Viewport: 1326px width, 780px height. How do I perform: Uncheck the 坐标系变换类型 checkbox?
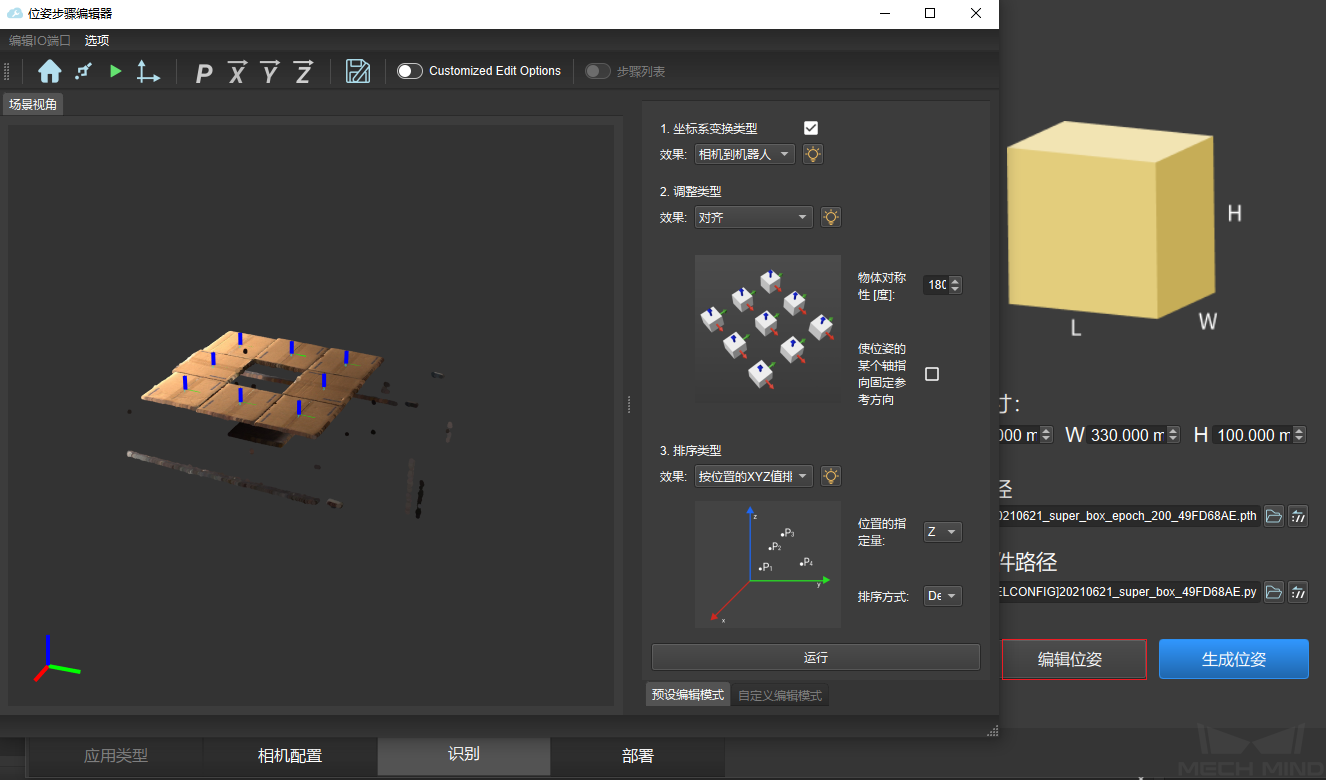pyautogui.click(x=811, y=128)
